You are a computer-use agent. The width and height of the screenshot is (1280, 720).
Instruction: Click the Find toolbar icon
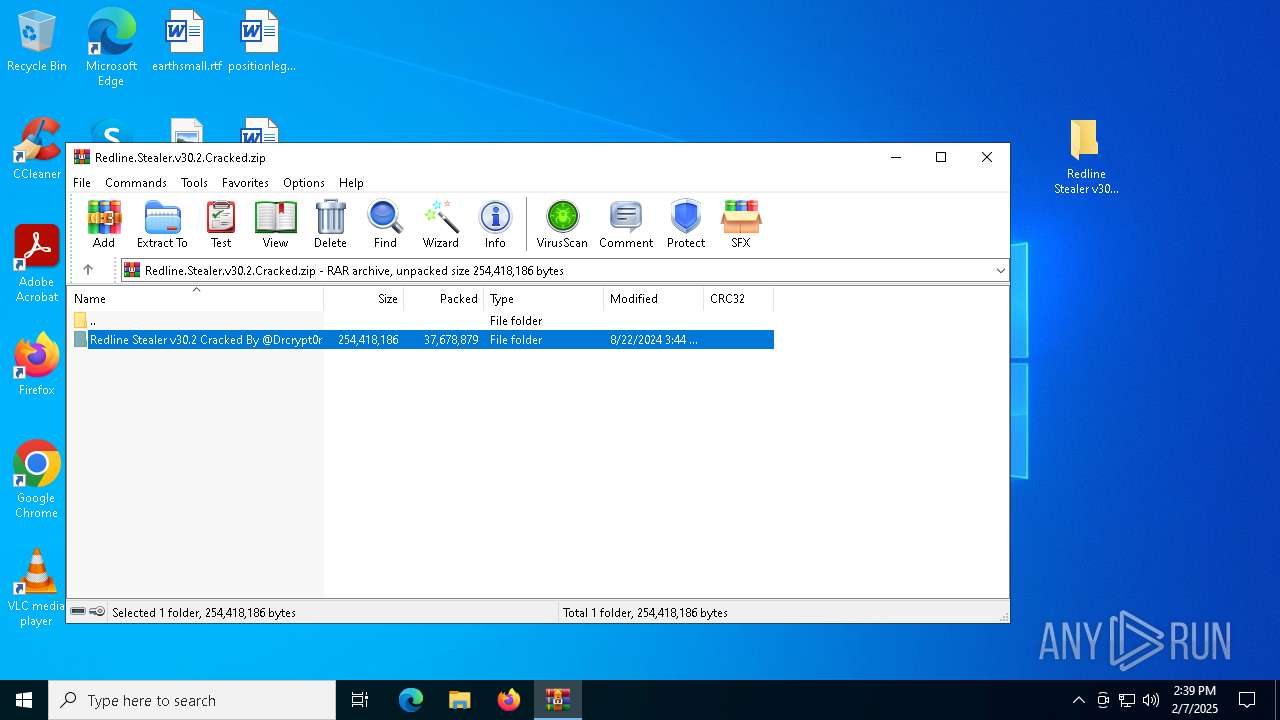(385, 224)
